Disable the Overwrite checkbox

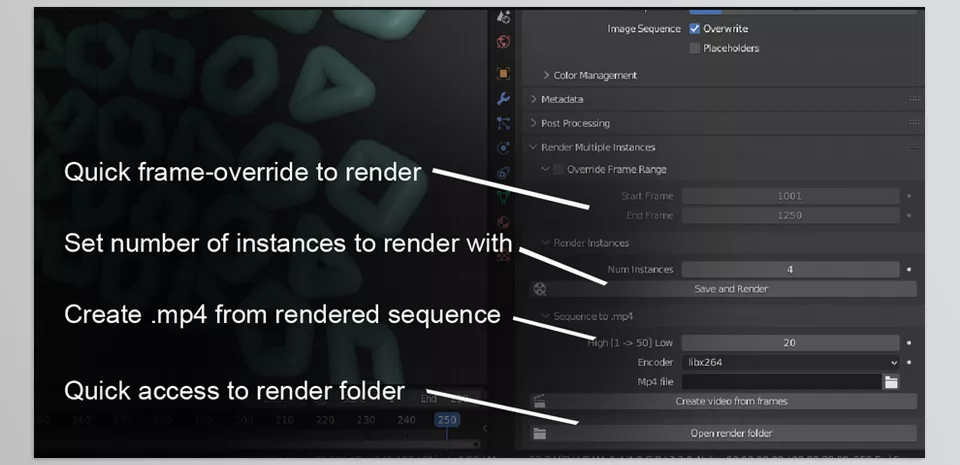tap(695, 29)
